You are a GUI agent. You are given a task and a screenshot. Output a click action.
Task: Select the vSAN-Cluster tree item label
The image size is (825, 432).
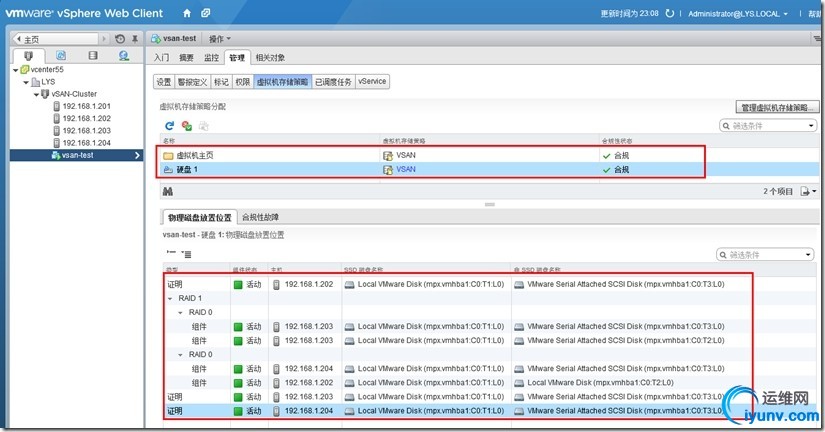click(x=74, y=94)
